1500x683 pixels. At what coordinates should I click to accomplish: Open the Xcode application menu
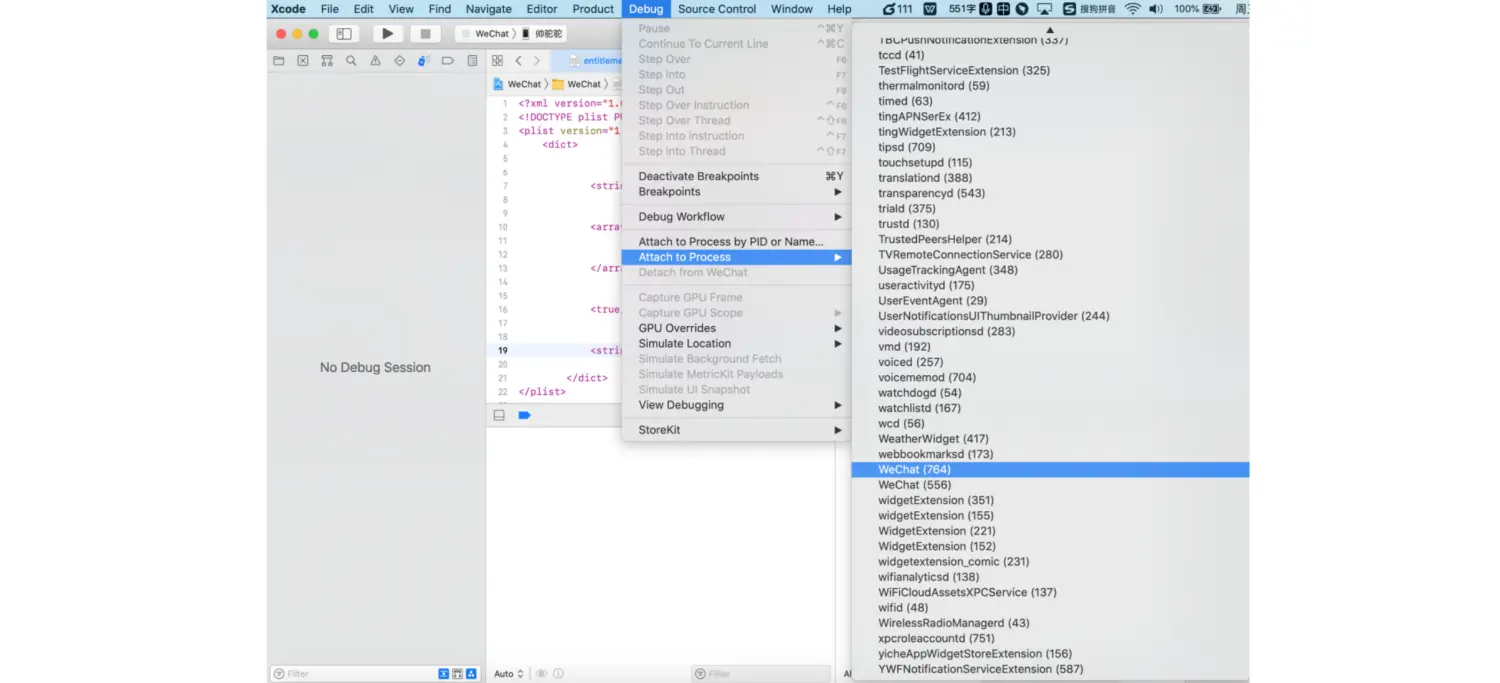[x=288, y=9]
